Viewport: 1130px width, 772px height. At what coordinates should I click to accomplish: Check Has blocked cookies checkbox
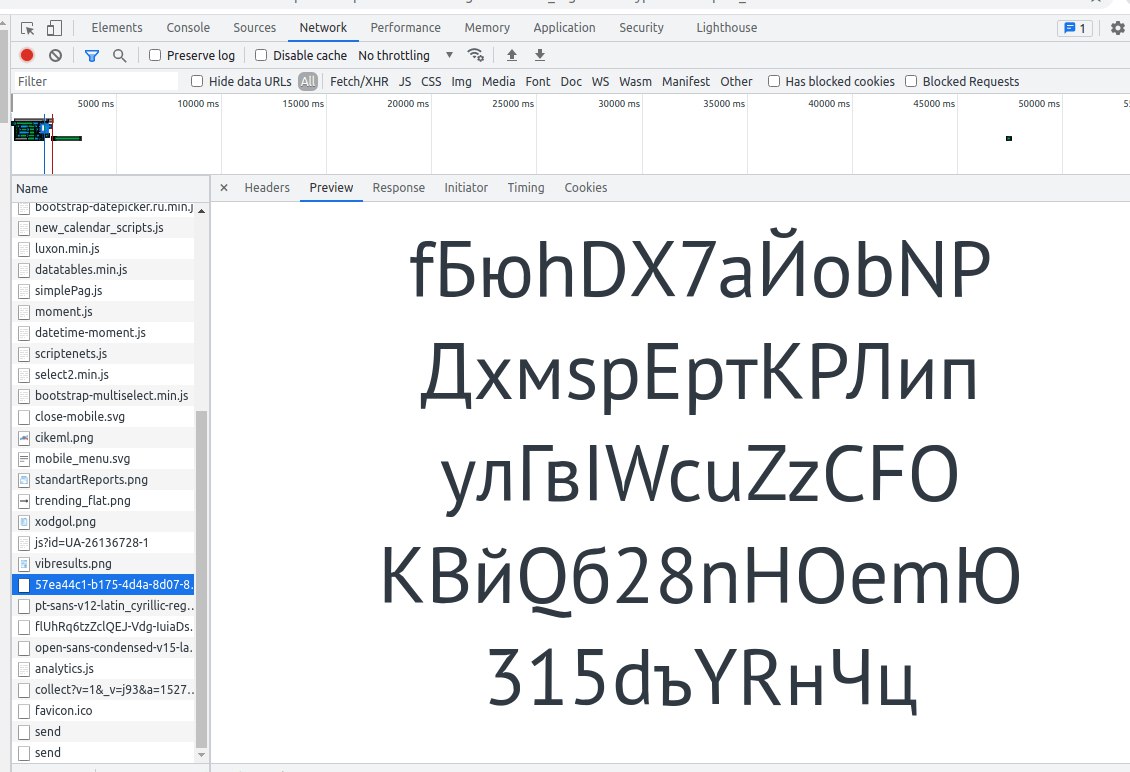[x=774, y=81]
